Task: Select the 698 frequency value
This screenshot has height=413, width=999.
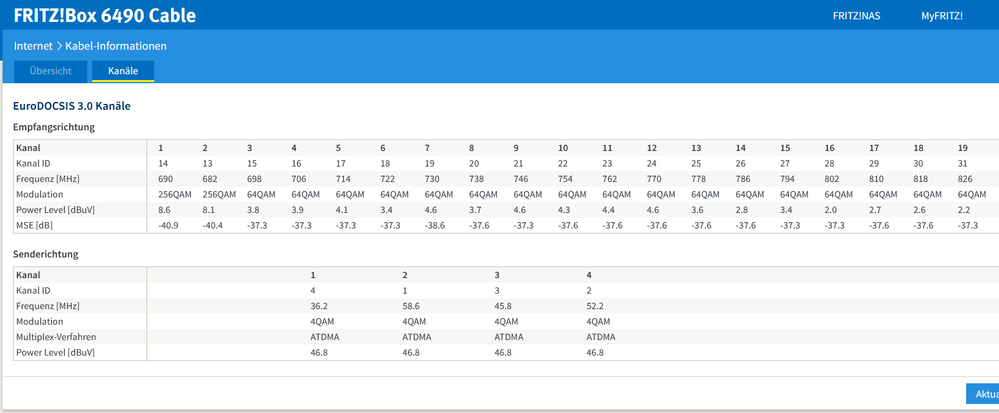Action: 255,179
